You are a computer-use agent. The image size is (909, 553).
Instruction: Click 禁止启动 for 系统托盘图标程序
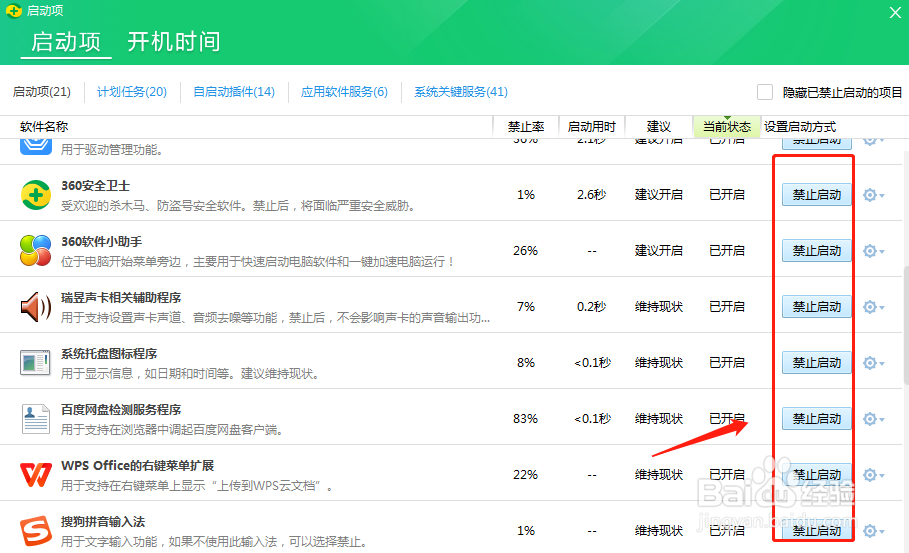click(x=816, y=363)
